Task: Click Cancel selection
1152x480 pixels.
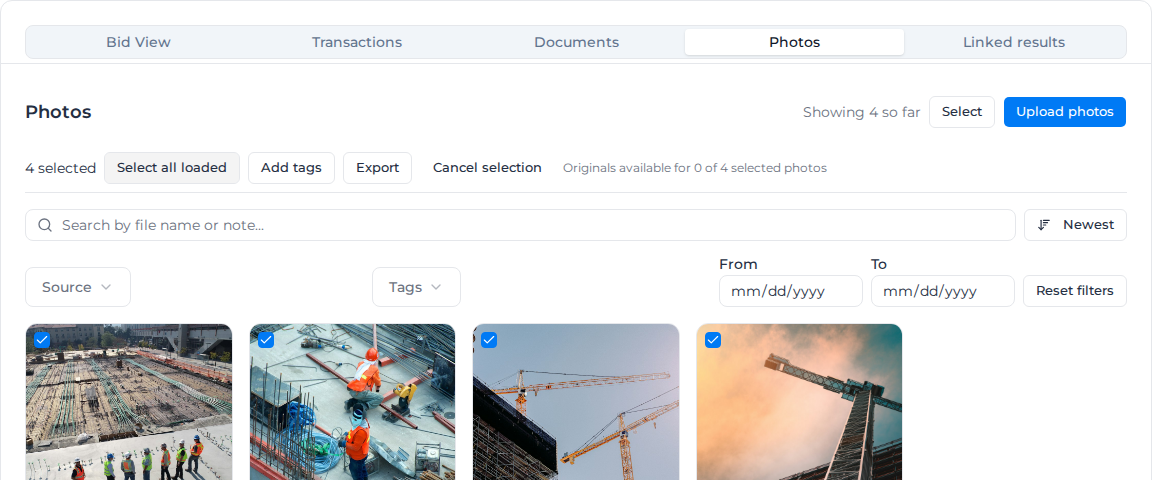Action: tap(487, 168)
